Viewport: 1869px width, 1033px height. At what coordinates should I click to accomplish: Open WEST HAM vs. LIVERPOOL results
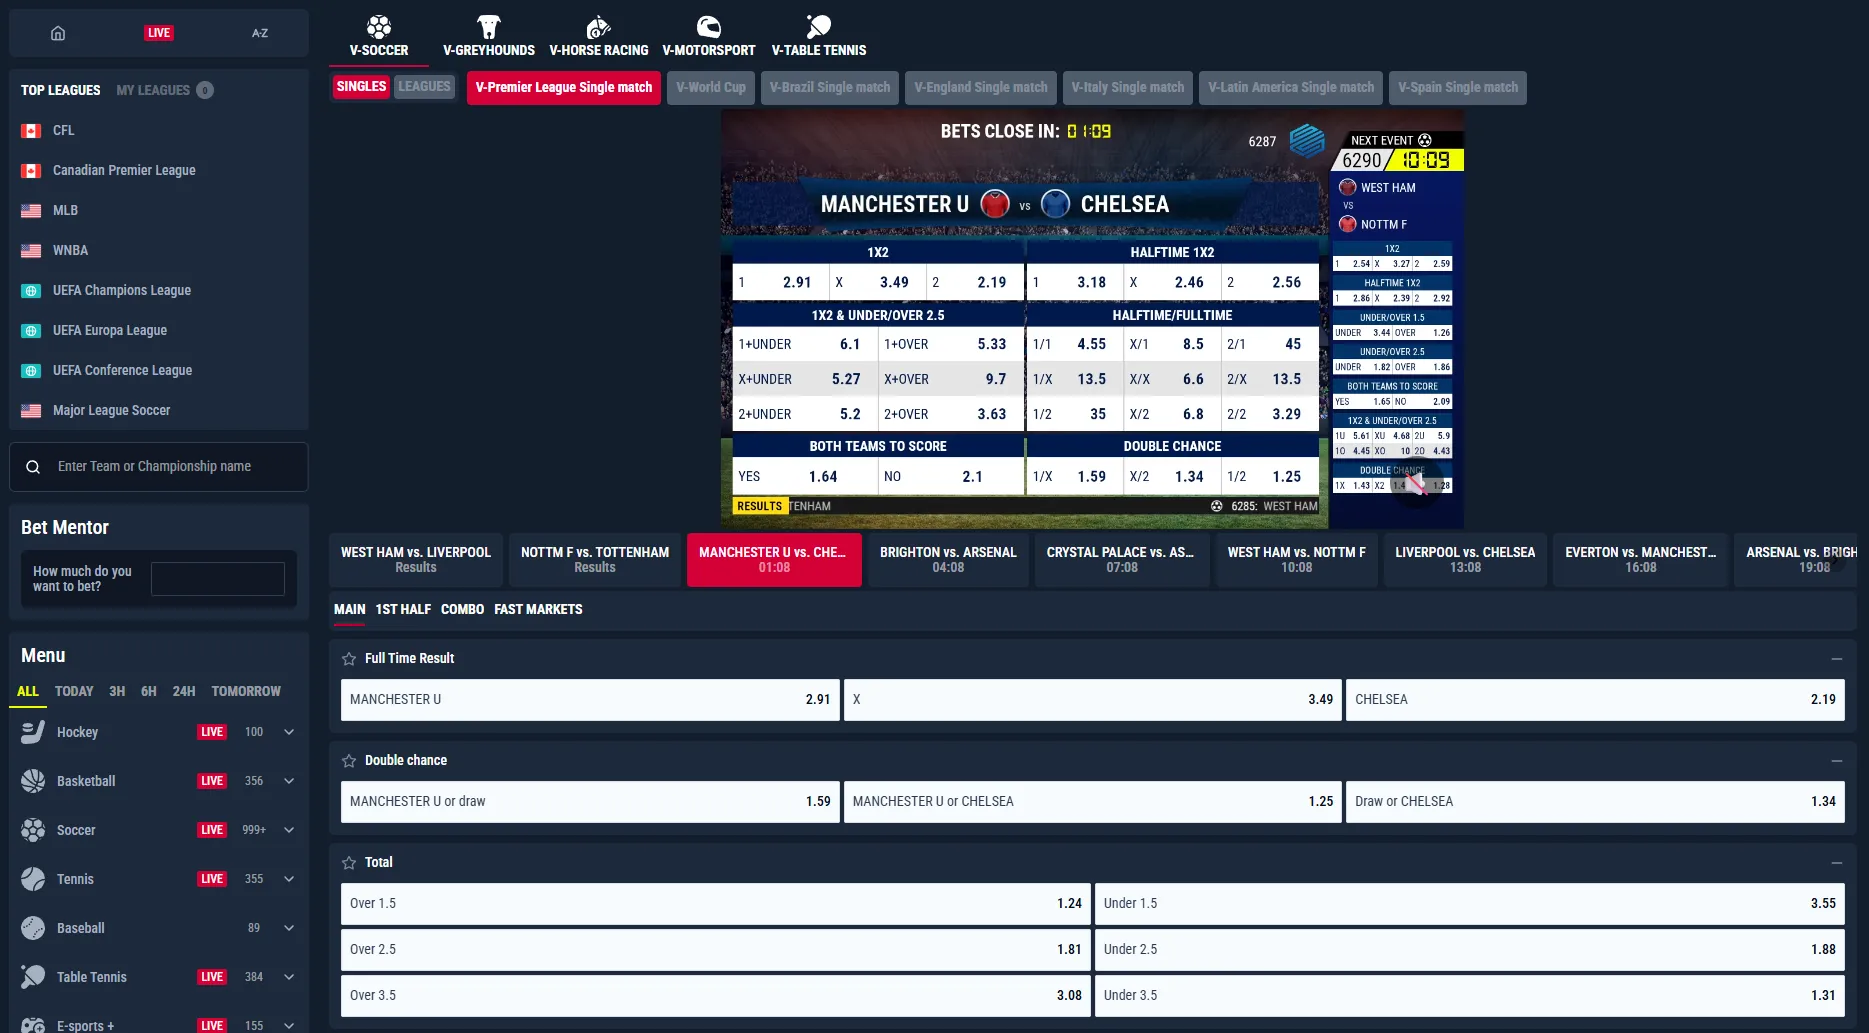416,560
